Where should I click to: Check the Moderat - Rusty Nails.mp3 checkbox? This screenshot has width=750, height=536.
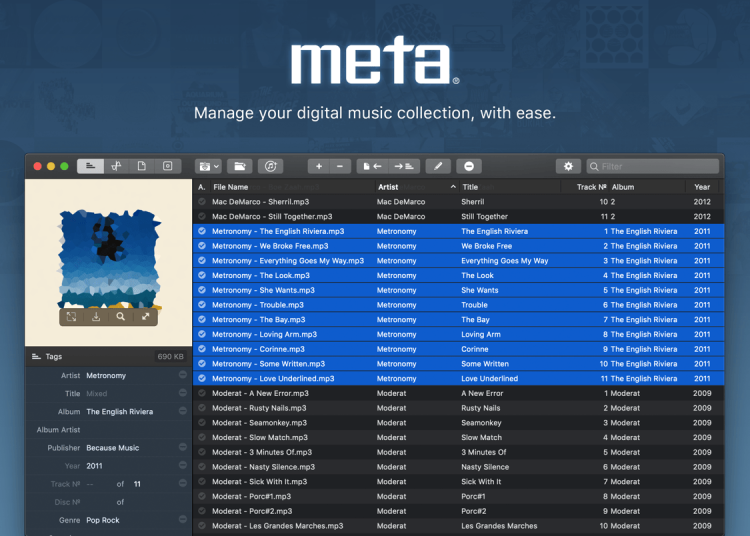(x=202, y=408)
